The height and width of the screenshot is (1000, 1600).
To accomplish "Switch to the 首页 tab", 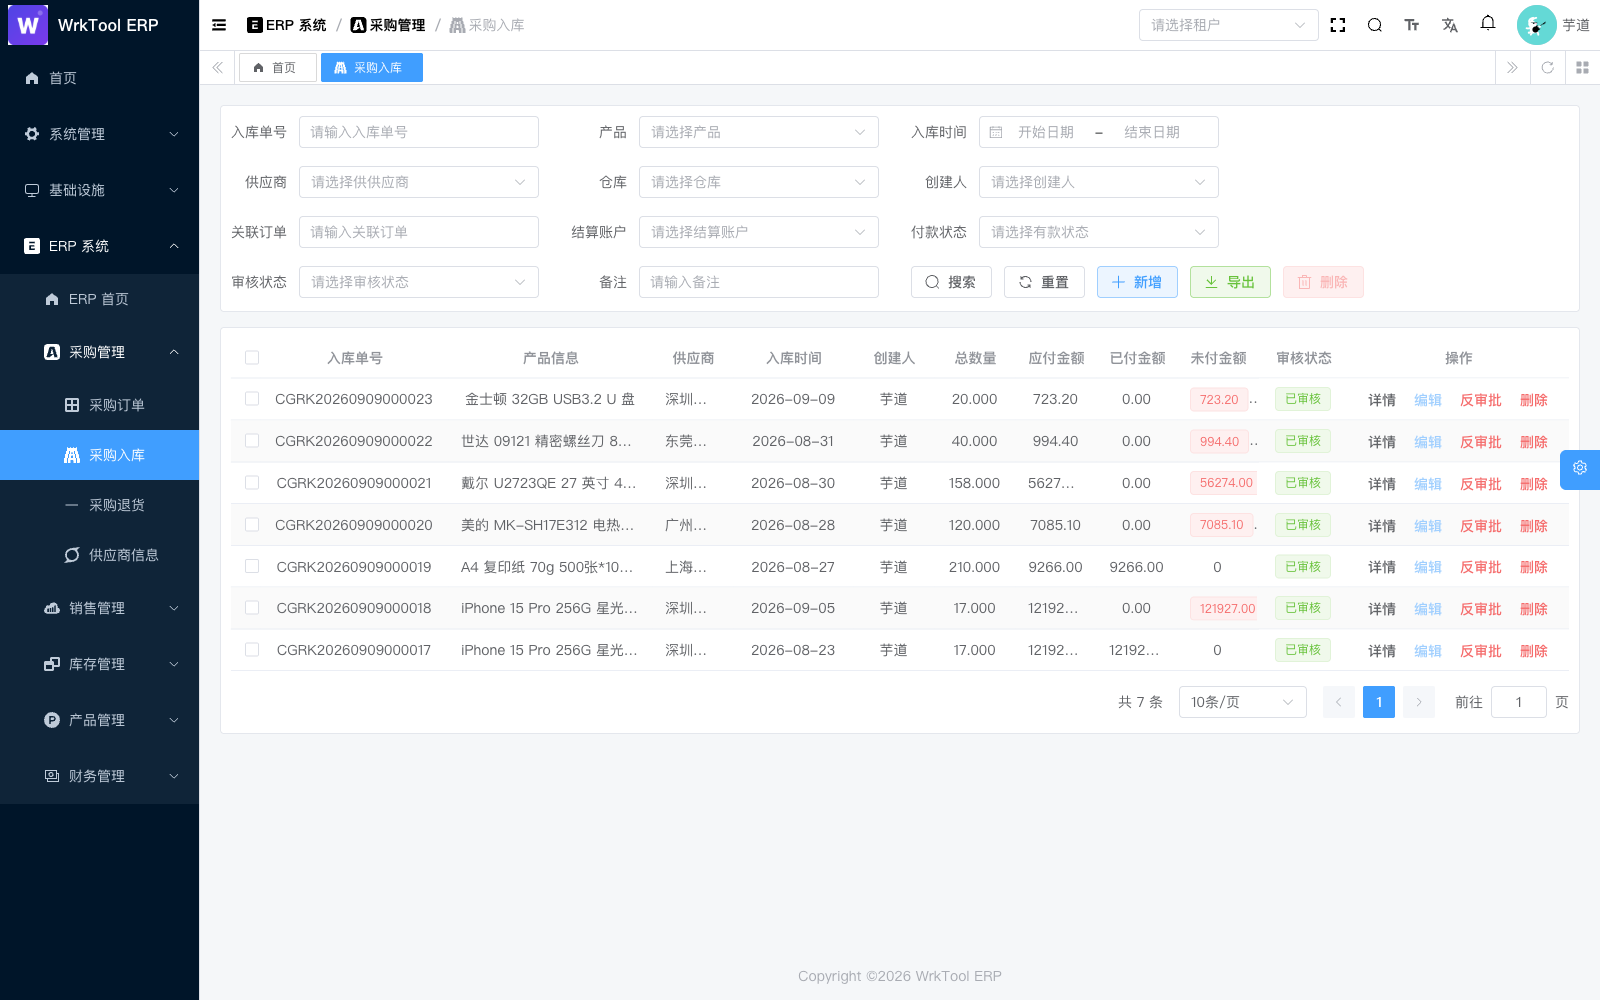I will [x=277, y=68].
